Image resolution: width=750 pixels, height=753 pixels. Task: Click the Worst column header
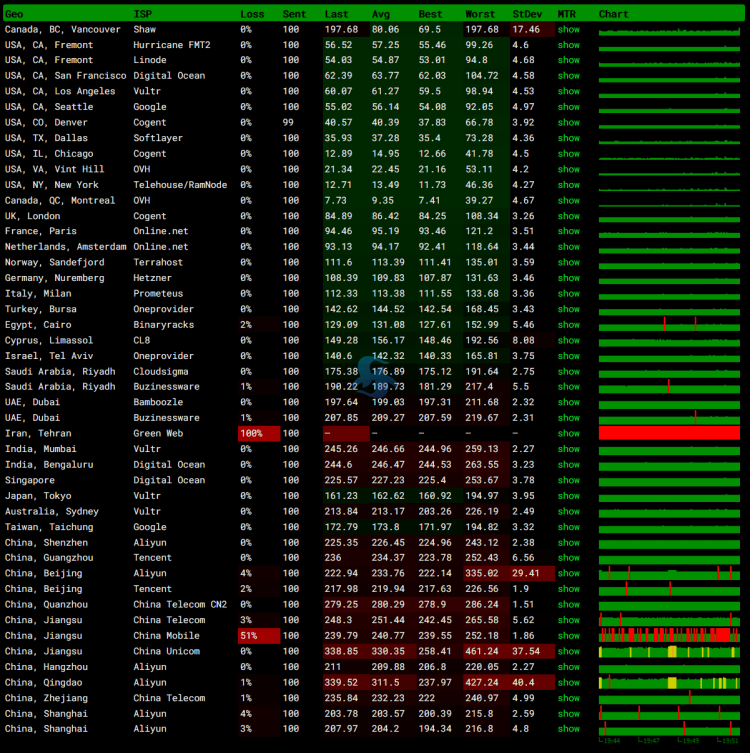pyautogui.click(x=480, y=14)
